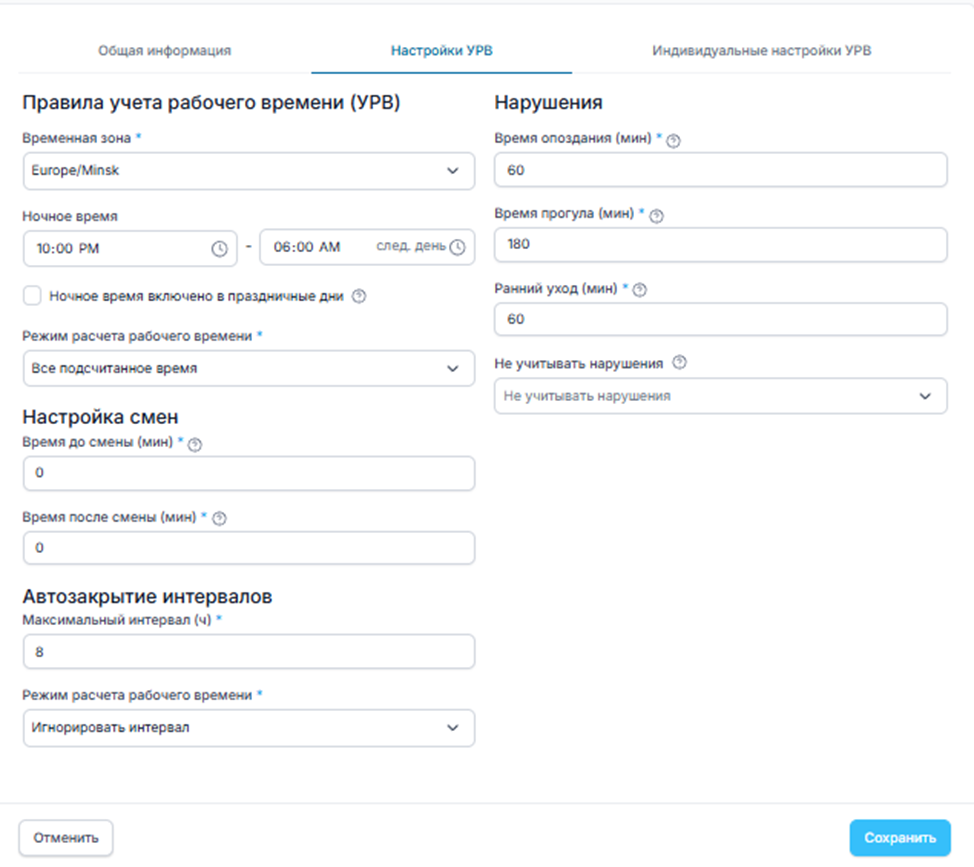Click help icon beside holiday night time checkbox
Screen dimensions: 974x867
coord(360,296)
